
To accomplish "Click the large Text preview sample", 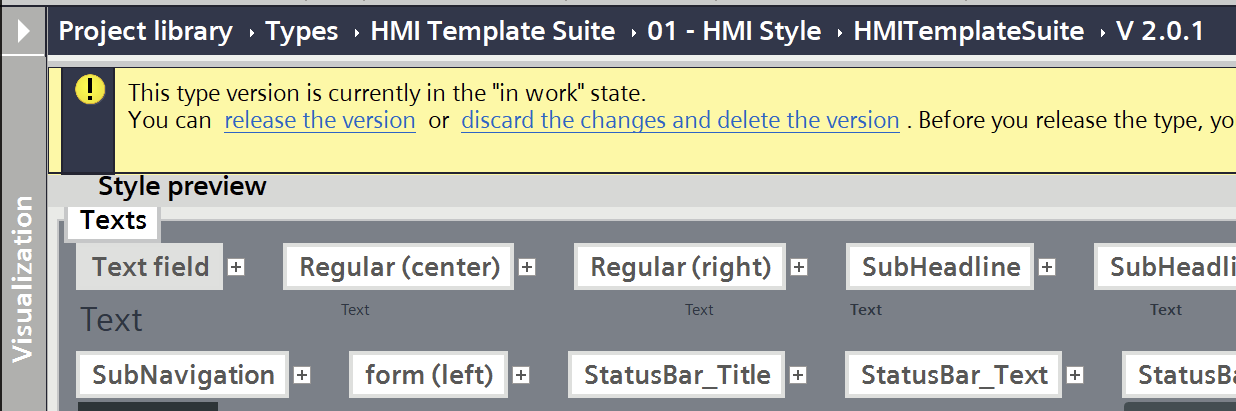I will [111, 320].
